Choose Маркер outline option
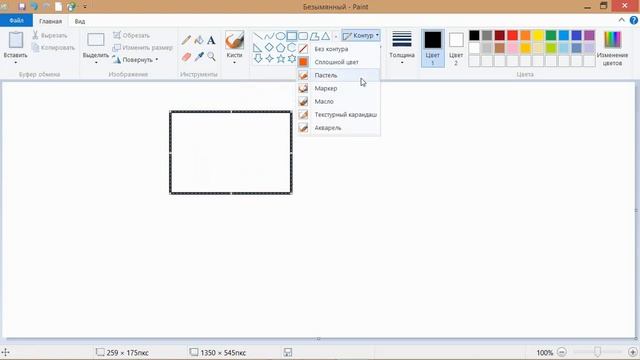640x360 pixels. tap(338, 88)
